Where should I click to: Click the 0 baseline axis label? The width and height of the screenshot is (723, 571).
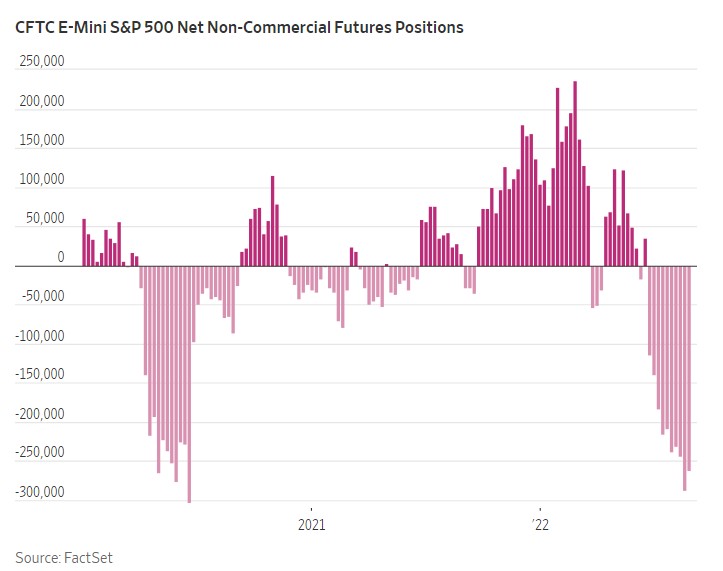pos(60,258)
